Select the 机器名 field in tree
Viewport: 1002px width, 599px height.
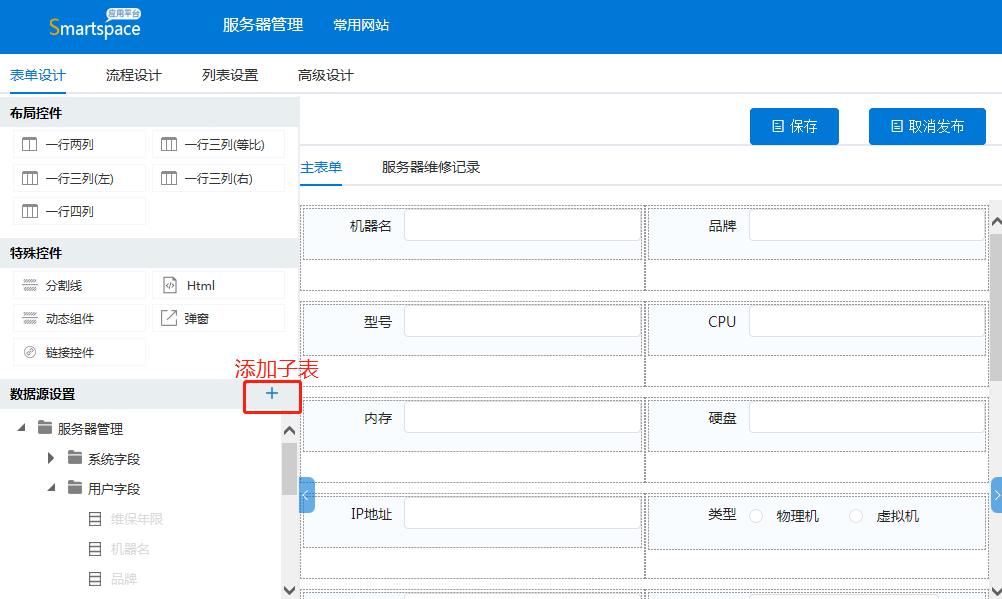[130, 549]
